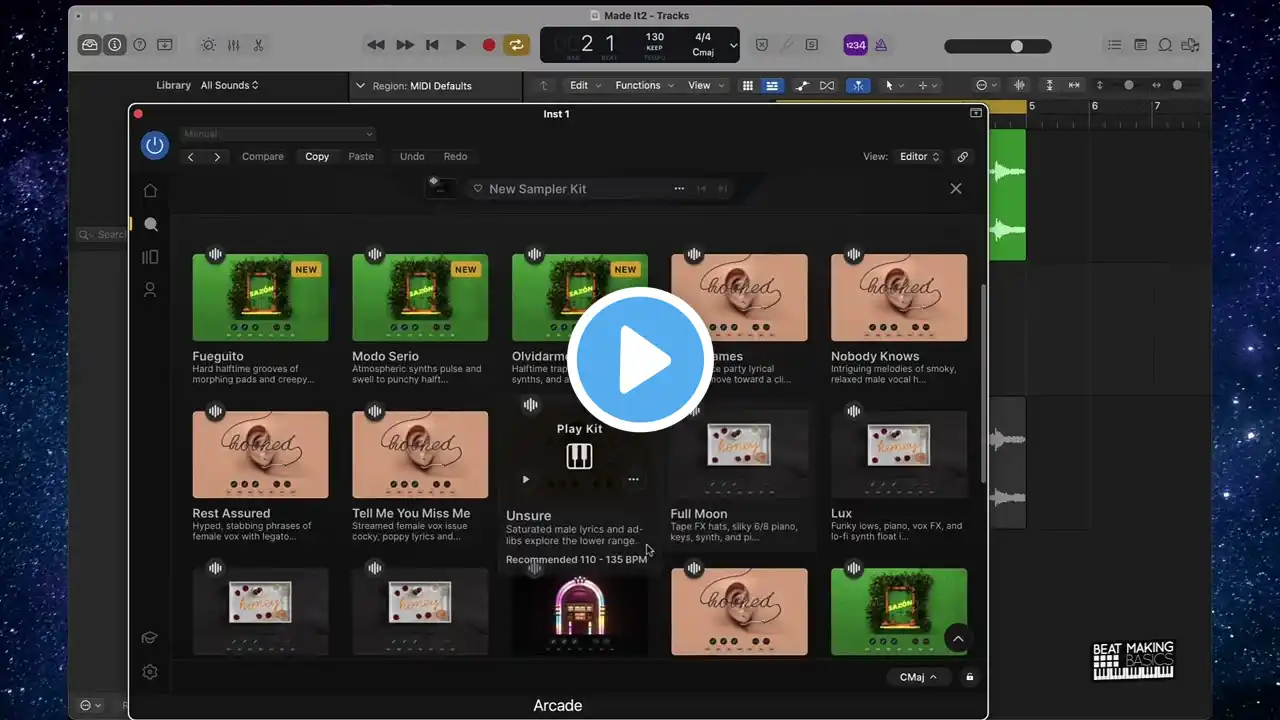
Task: Open the Functions menu
Action: (x=644, y=86)
